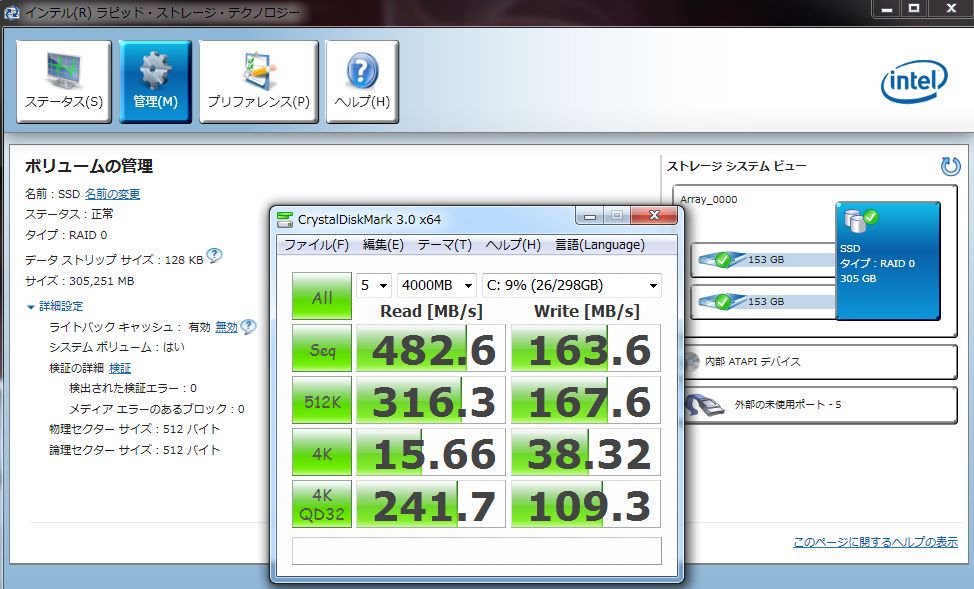The width and height of the screenshot is (974, 589).
Task: Click the 4K read value 15.66
Action: tap(430, 452)
